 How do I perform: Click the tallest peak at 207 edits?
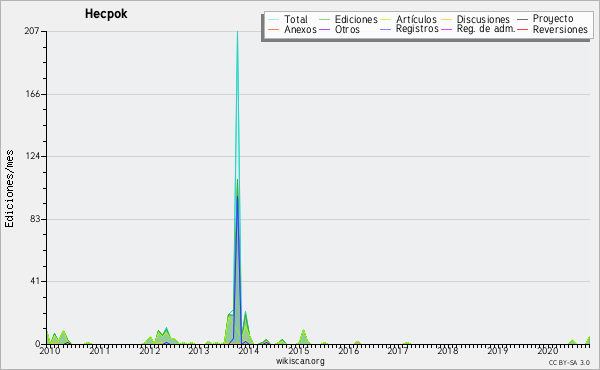[x=237, y=32]
